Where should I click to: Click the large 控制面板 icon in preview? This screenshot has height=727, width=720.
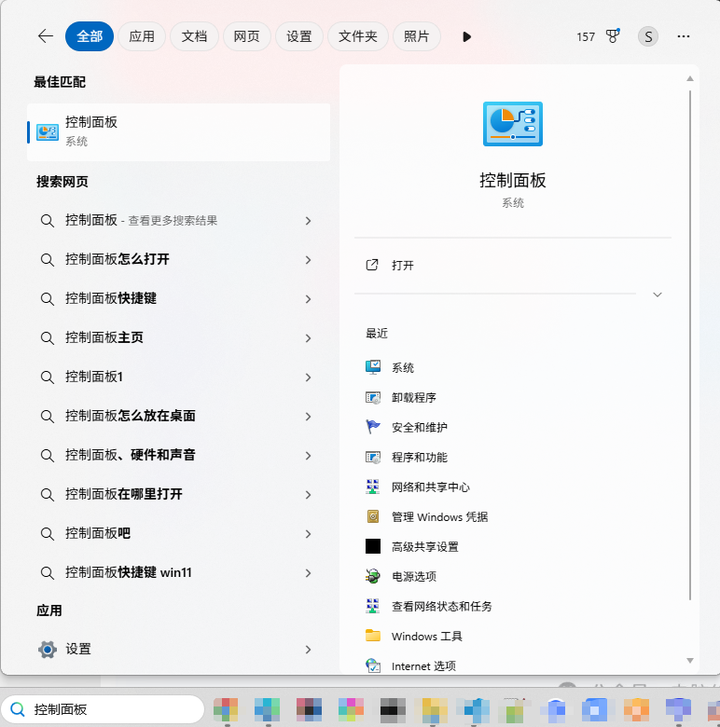513,124
